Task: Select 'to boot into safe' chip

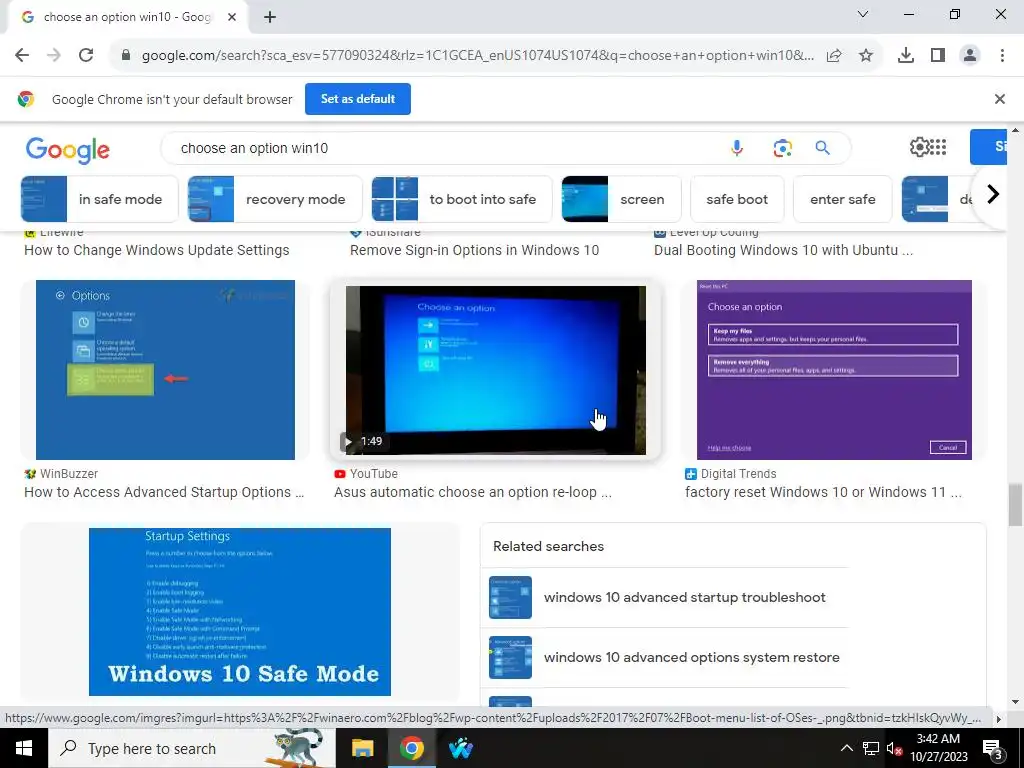Action: [x=462, y=199]
